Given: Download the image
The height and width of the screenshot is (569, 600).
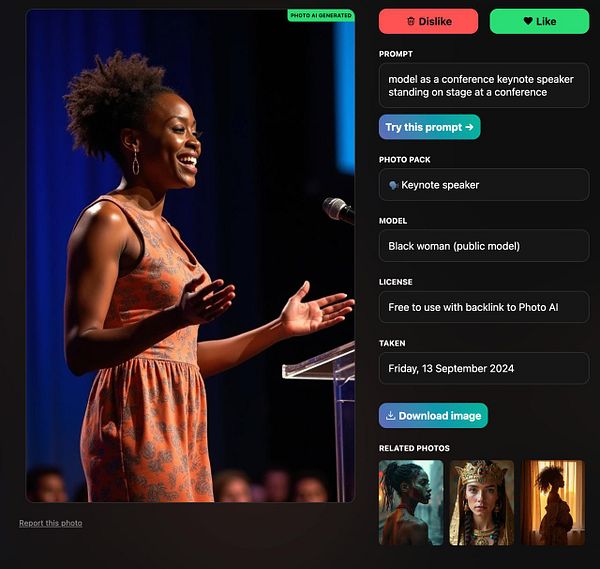Looking at the screenshot, I should pos(433,416).
